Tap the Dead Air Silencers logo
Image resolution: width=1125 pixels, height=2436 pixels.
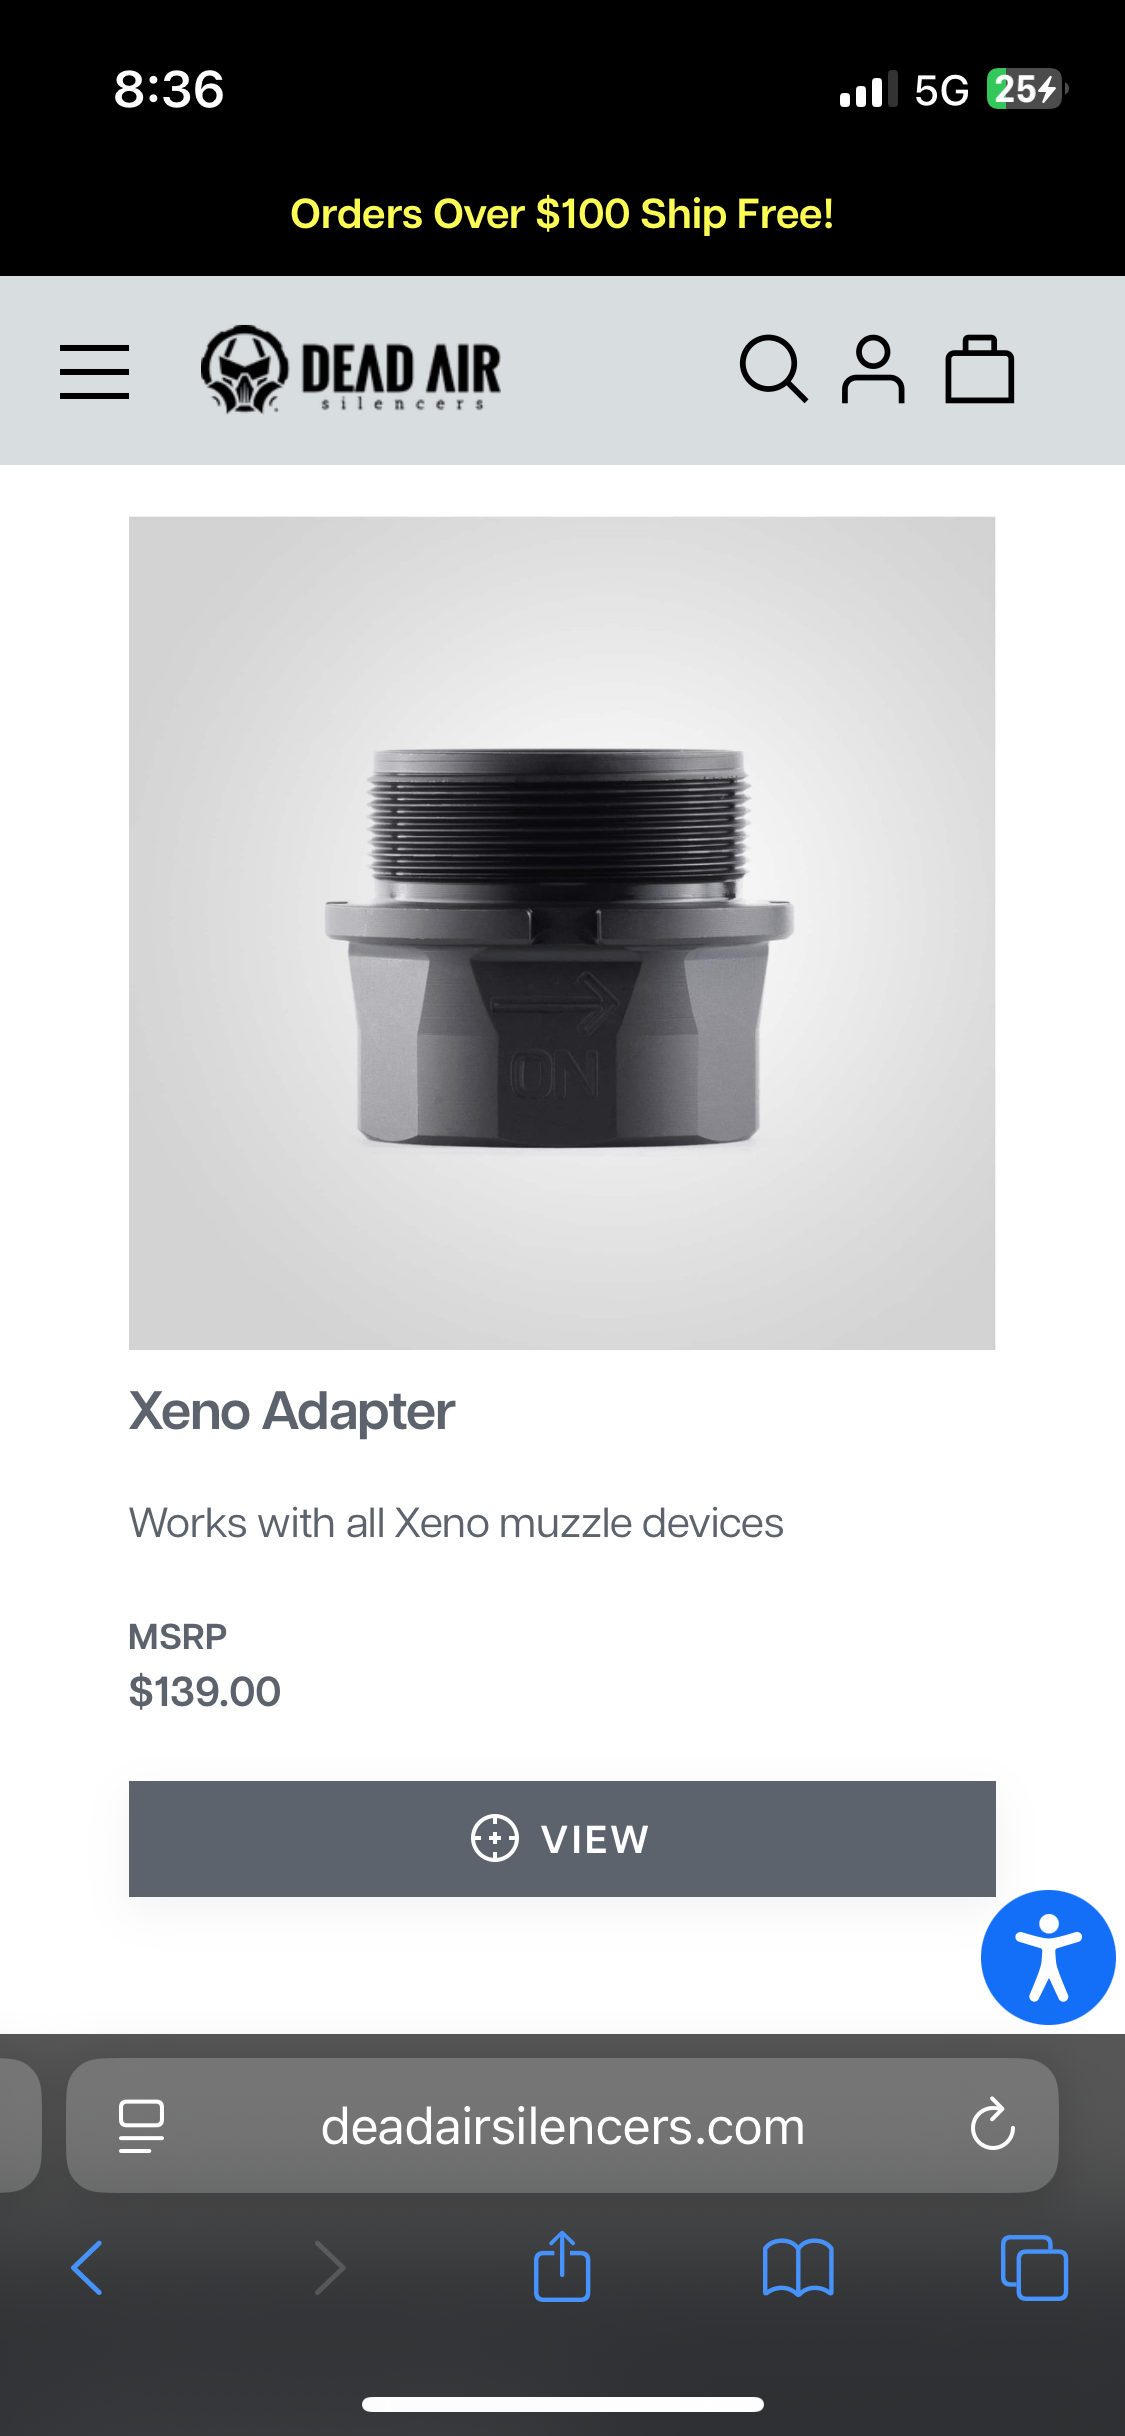pos(351,370)
